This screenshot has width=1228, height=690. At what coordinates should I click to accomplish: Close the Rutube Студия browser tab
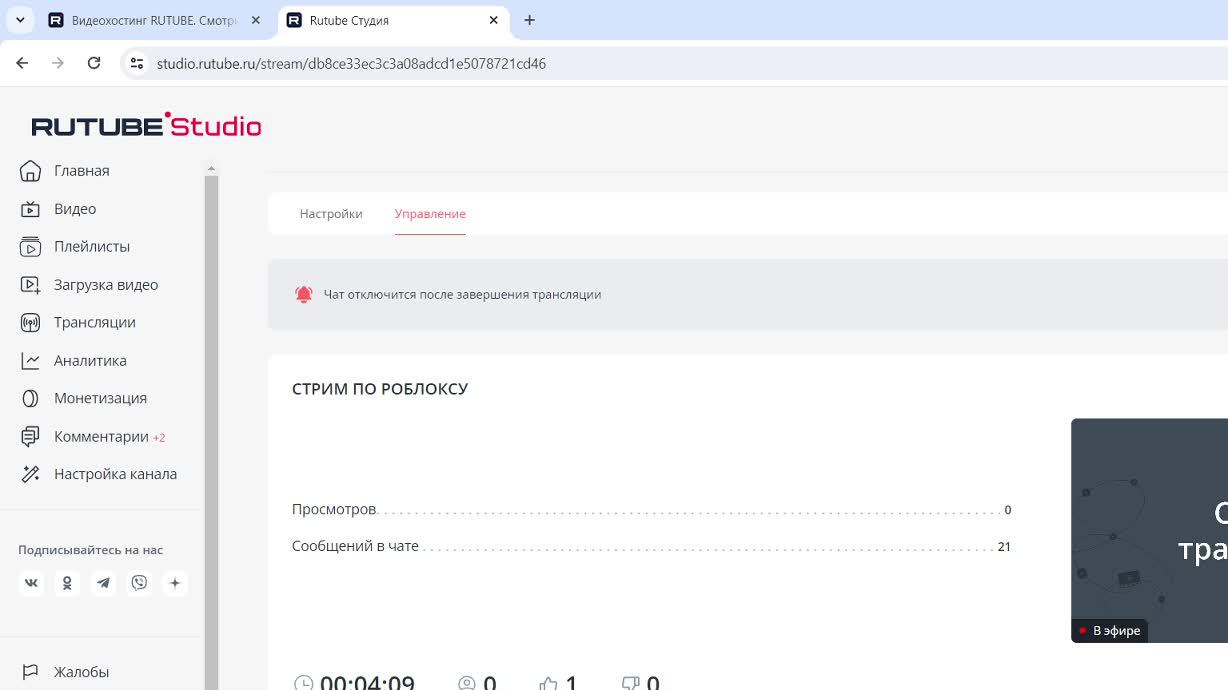point(494,20)
